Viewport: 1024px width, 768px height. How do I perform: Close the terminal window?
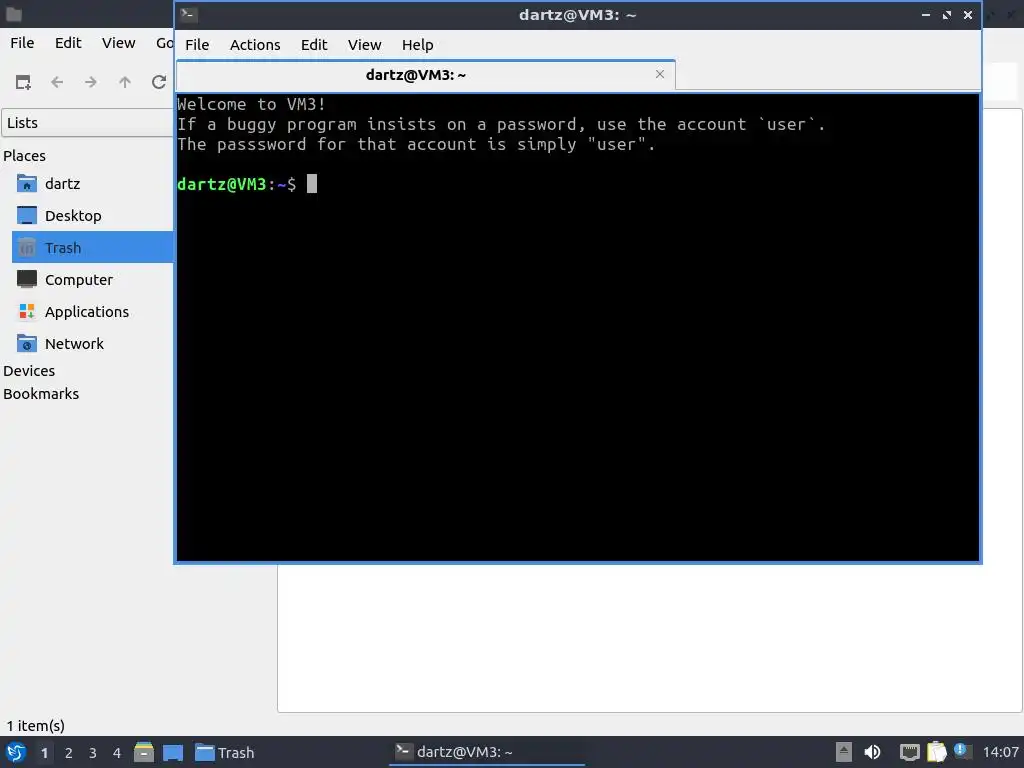[967, 14]
